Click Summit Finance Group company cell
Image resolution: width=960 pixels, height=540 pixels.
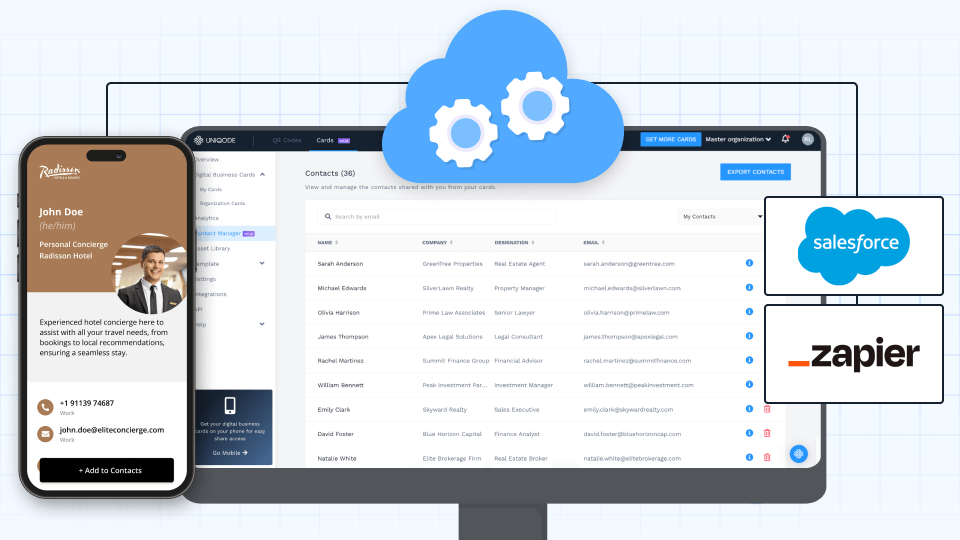coord(456,361)
